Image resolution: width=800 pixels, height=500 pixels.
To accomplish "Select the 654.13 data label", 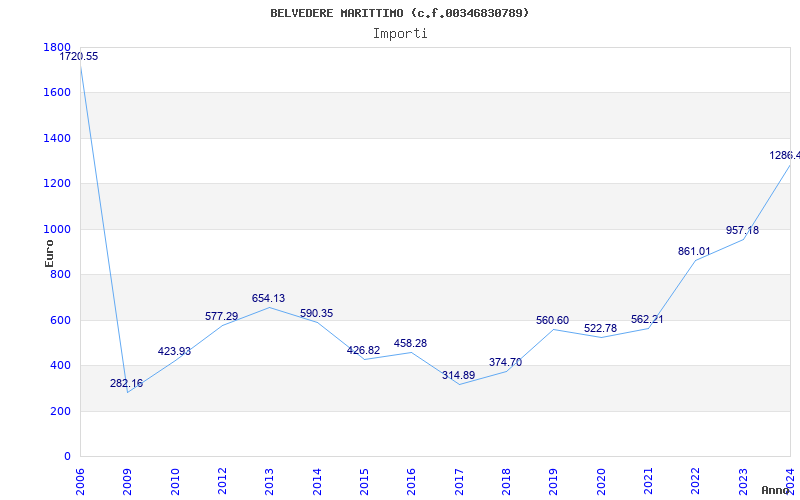I will point(268,298).
